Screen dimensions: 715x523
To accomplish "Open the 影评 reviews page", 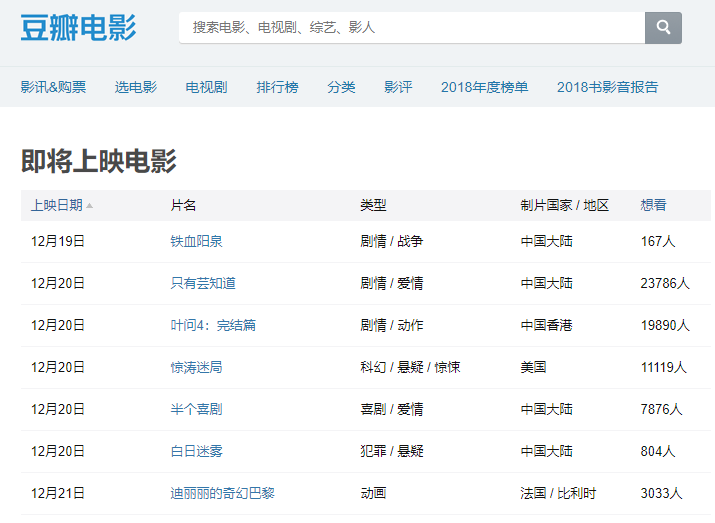I will tap(398, 87).
